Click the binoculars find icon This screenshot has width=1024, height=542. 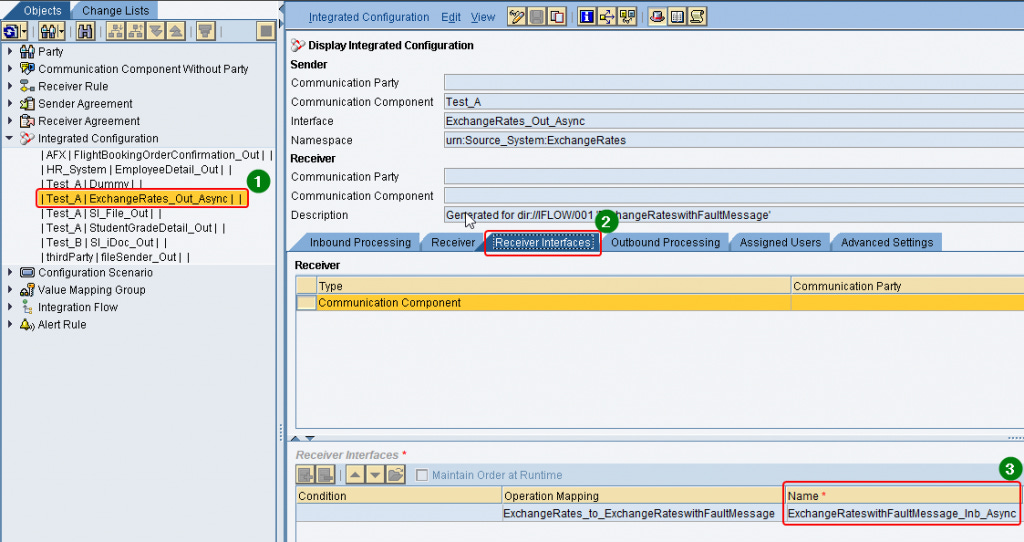pyautogui.click(x=85, y=31)
